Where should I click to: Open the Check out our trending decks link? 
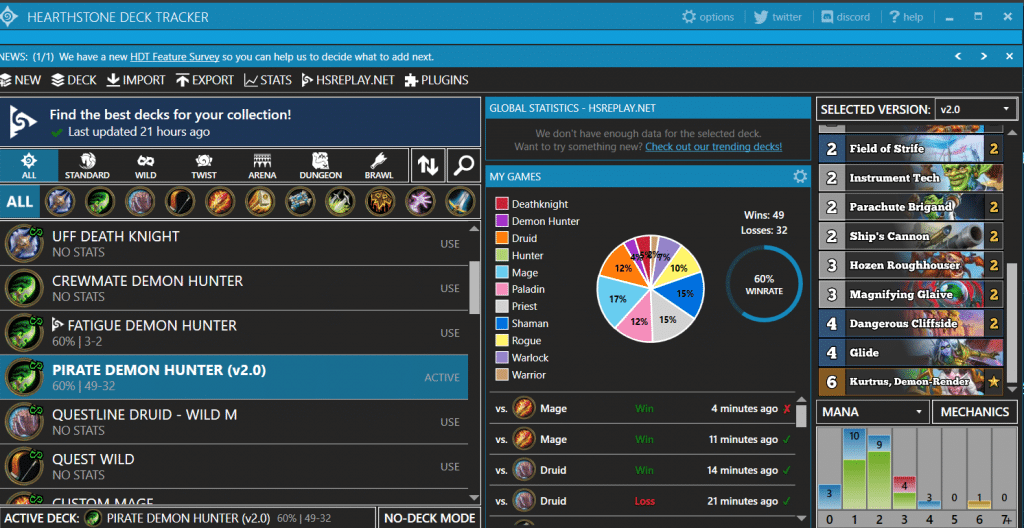click(713, 146)
